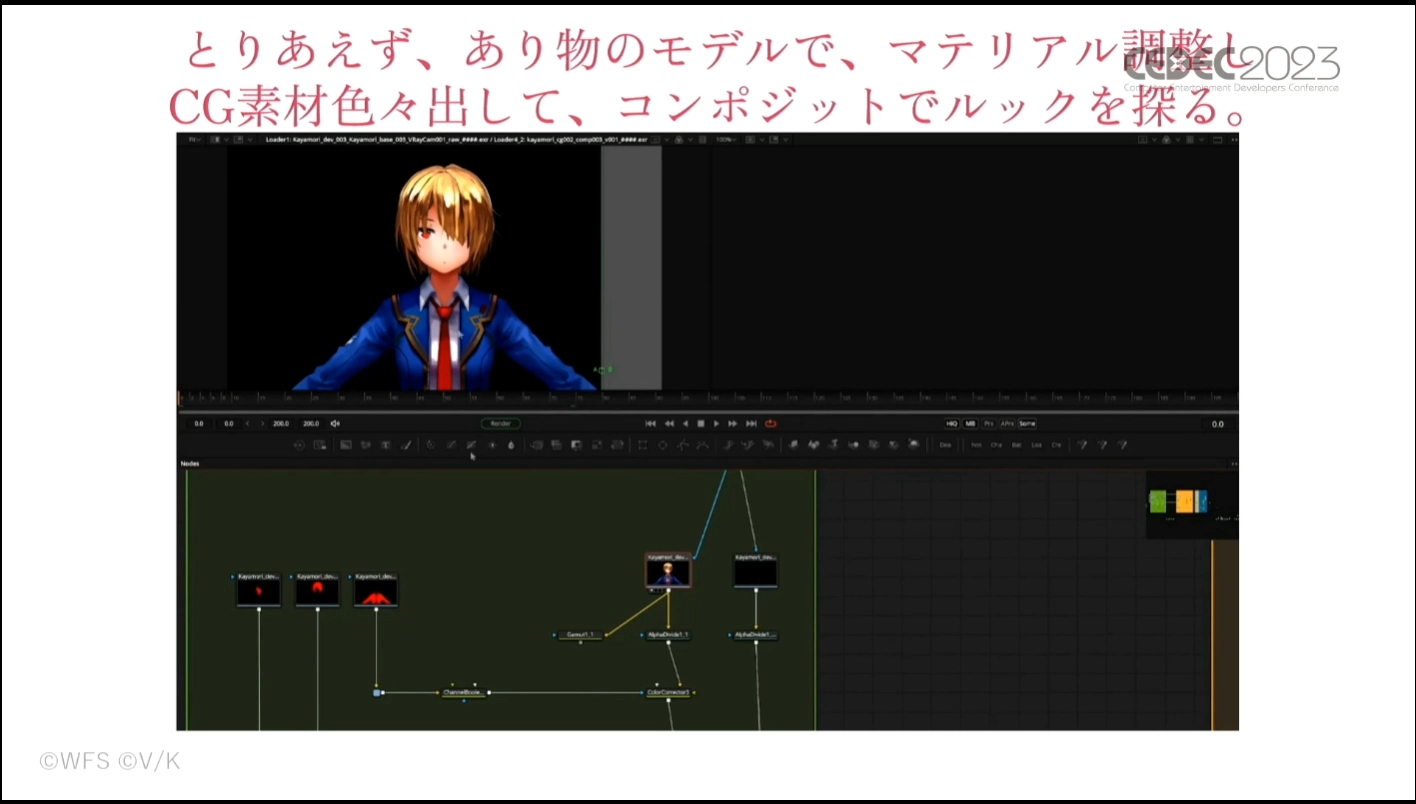Add a Shape 3D node
Screen dimensions: 1416x804
(814, 445)
